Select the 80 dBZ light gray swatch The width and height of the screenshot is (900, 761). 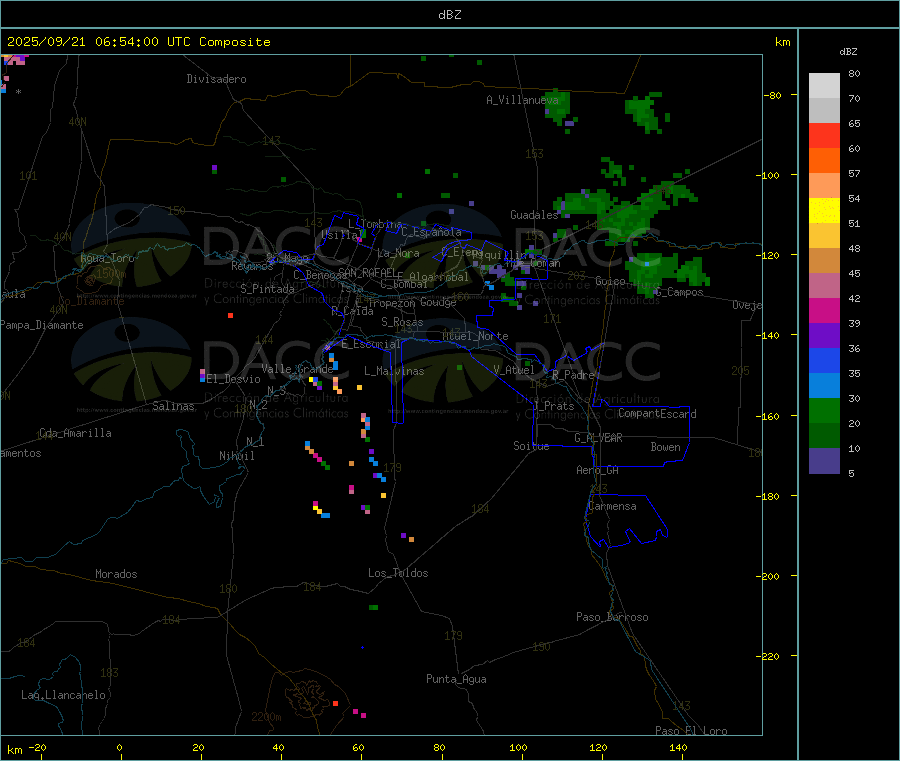(824, 86)
